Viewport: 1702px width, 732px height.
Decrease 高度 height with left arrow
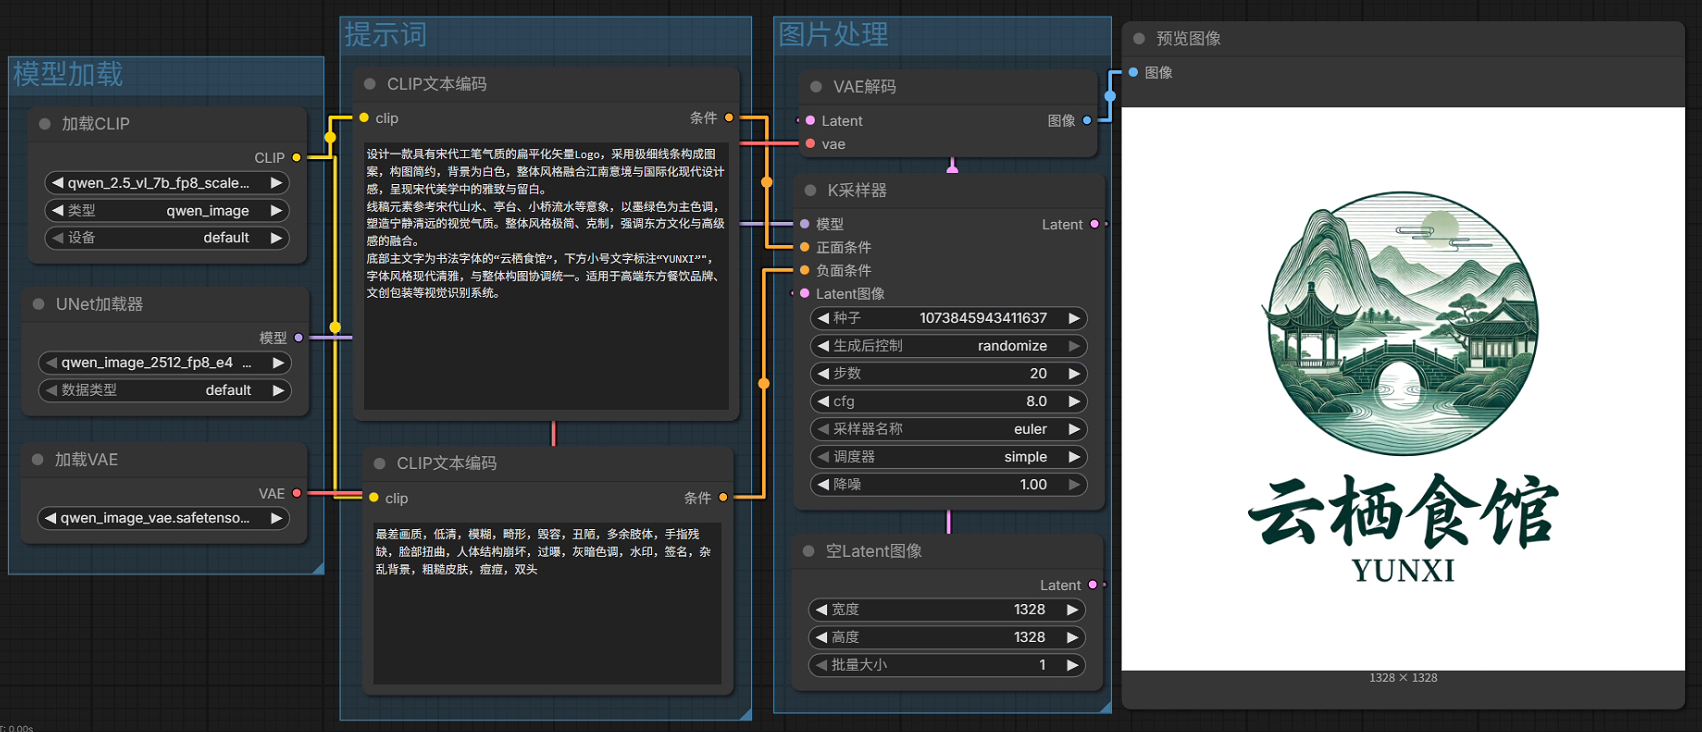pos(821,637)
